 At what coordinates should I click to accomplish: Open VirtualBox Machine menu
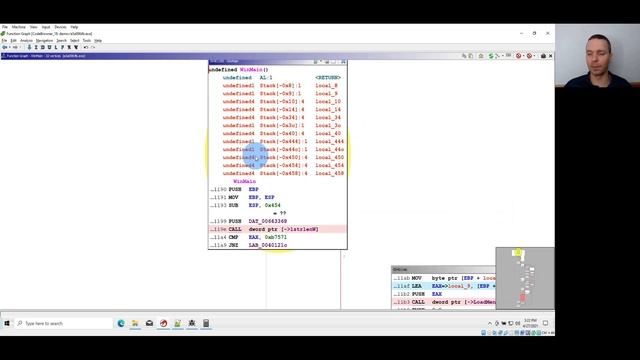tap(18, 27)
